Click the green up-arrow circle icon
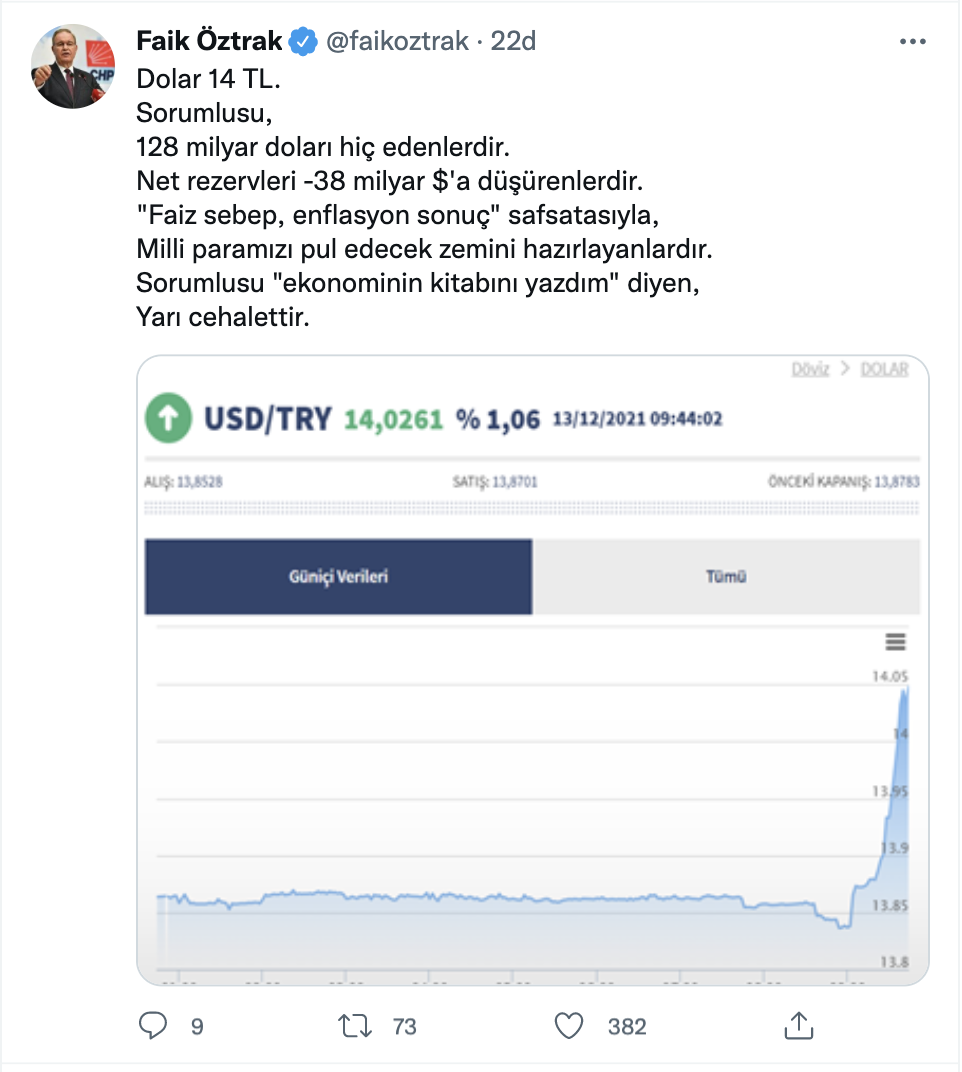 click(x=168, y=419)
